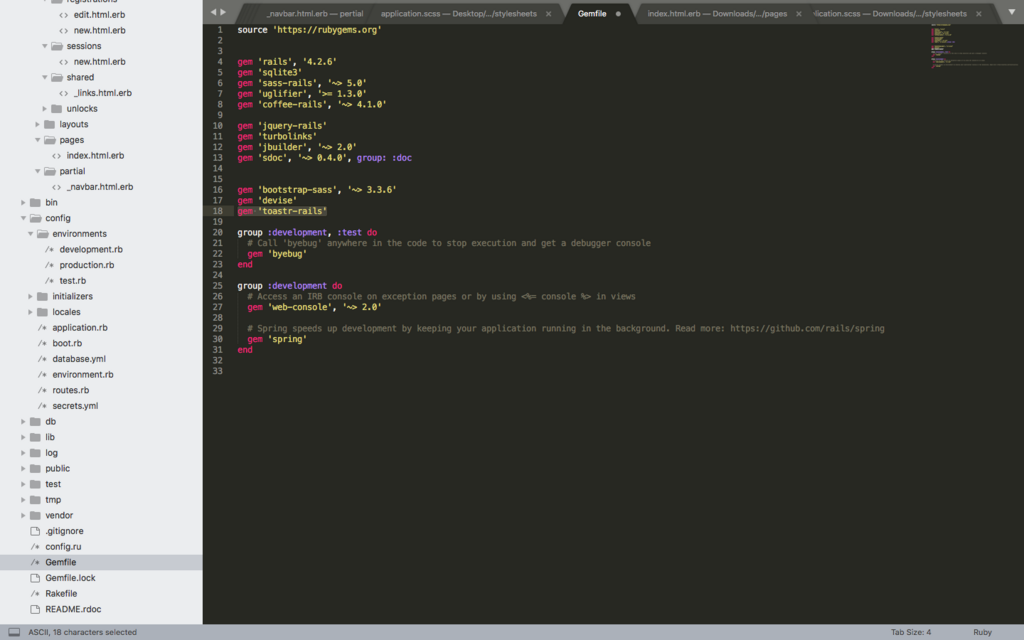
Task: Open routes.rb file
Action: [x=71, y=391]
